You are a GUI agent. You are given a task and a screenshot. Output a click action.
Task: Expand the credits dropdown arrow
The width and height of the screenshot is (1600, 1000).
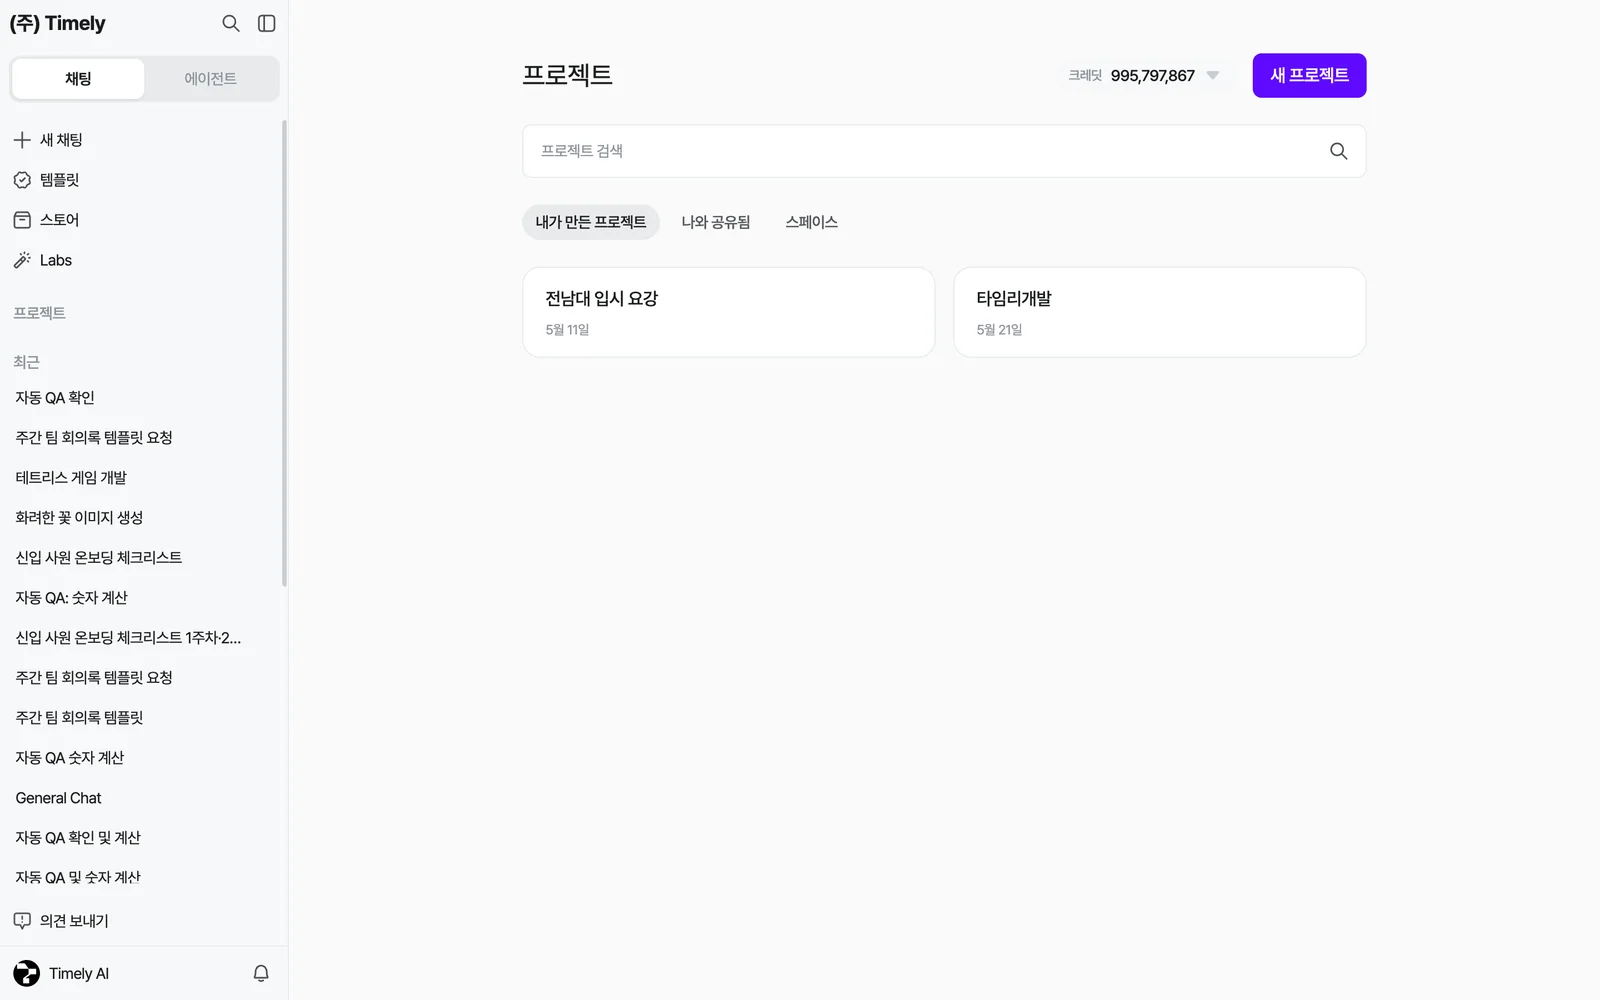[1213, 75]
